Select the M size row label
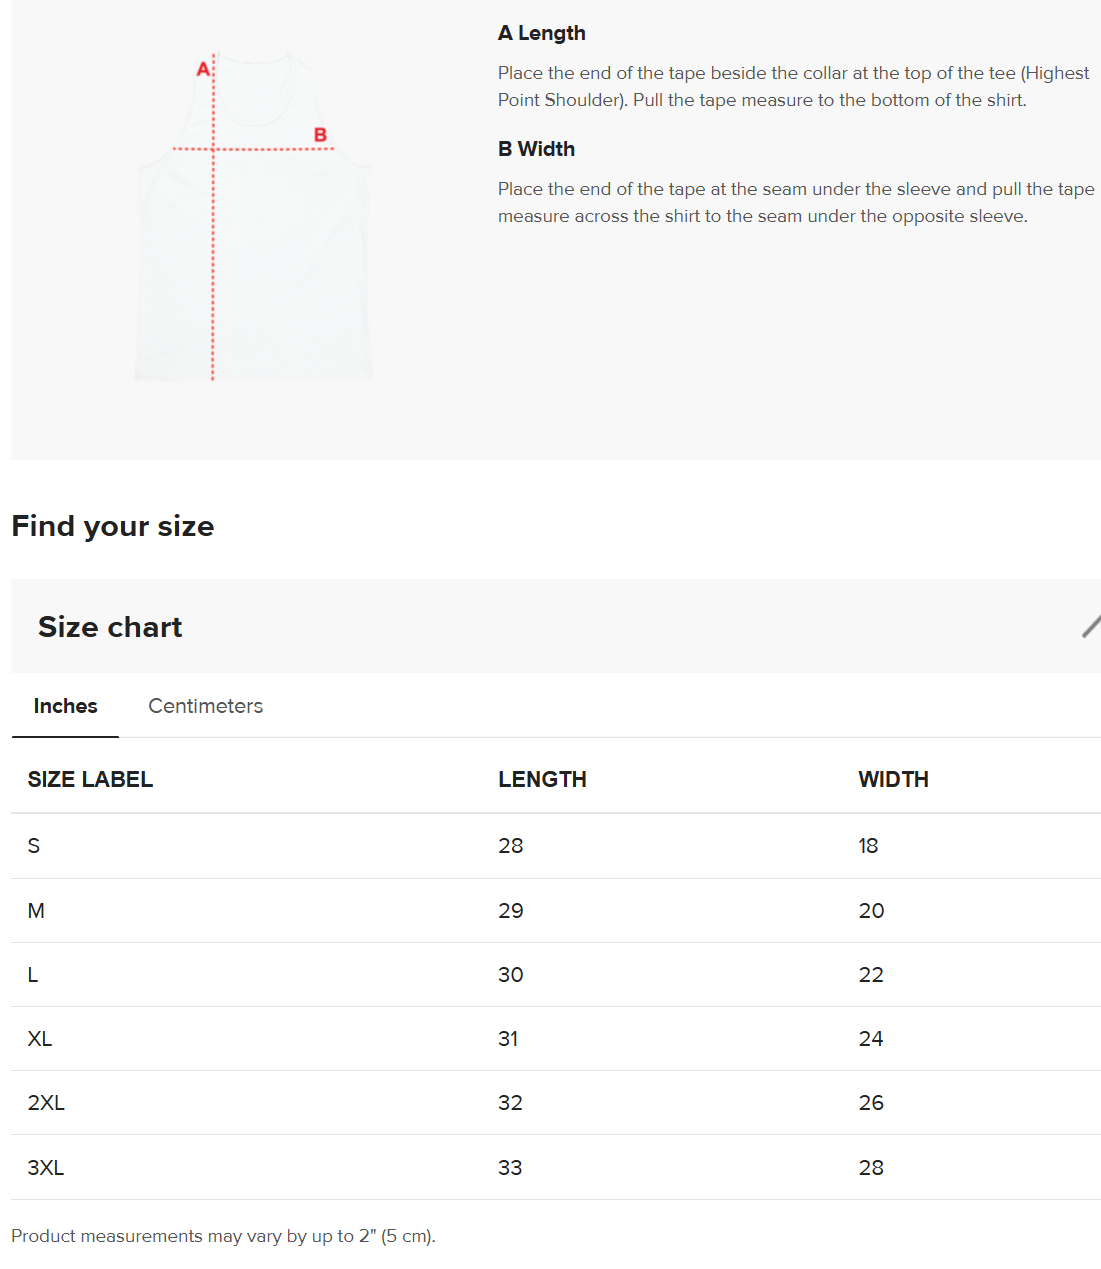1101x1269 pixels. (x=36, y=911)
